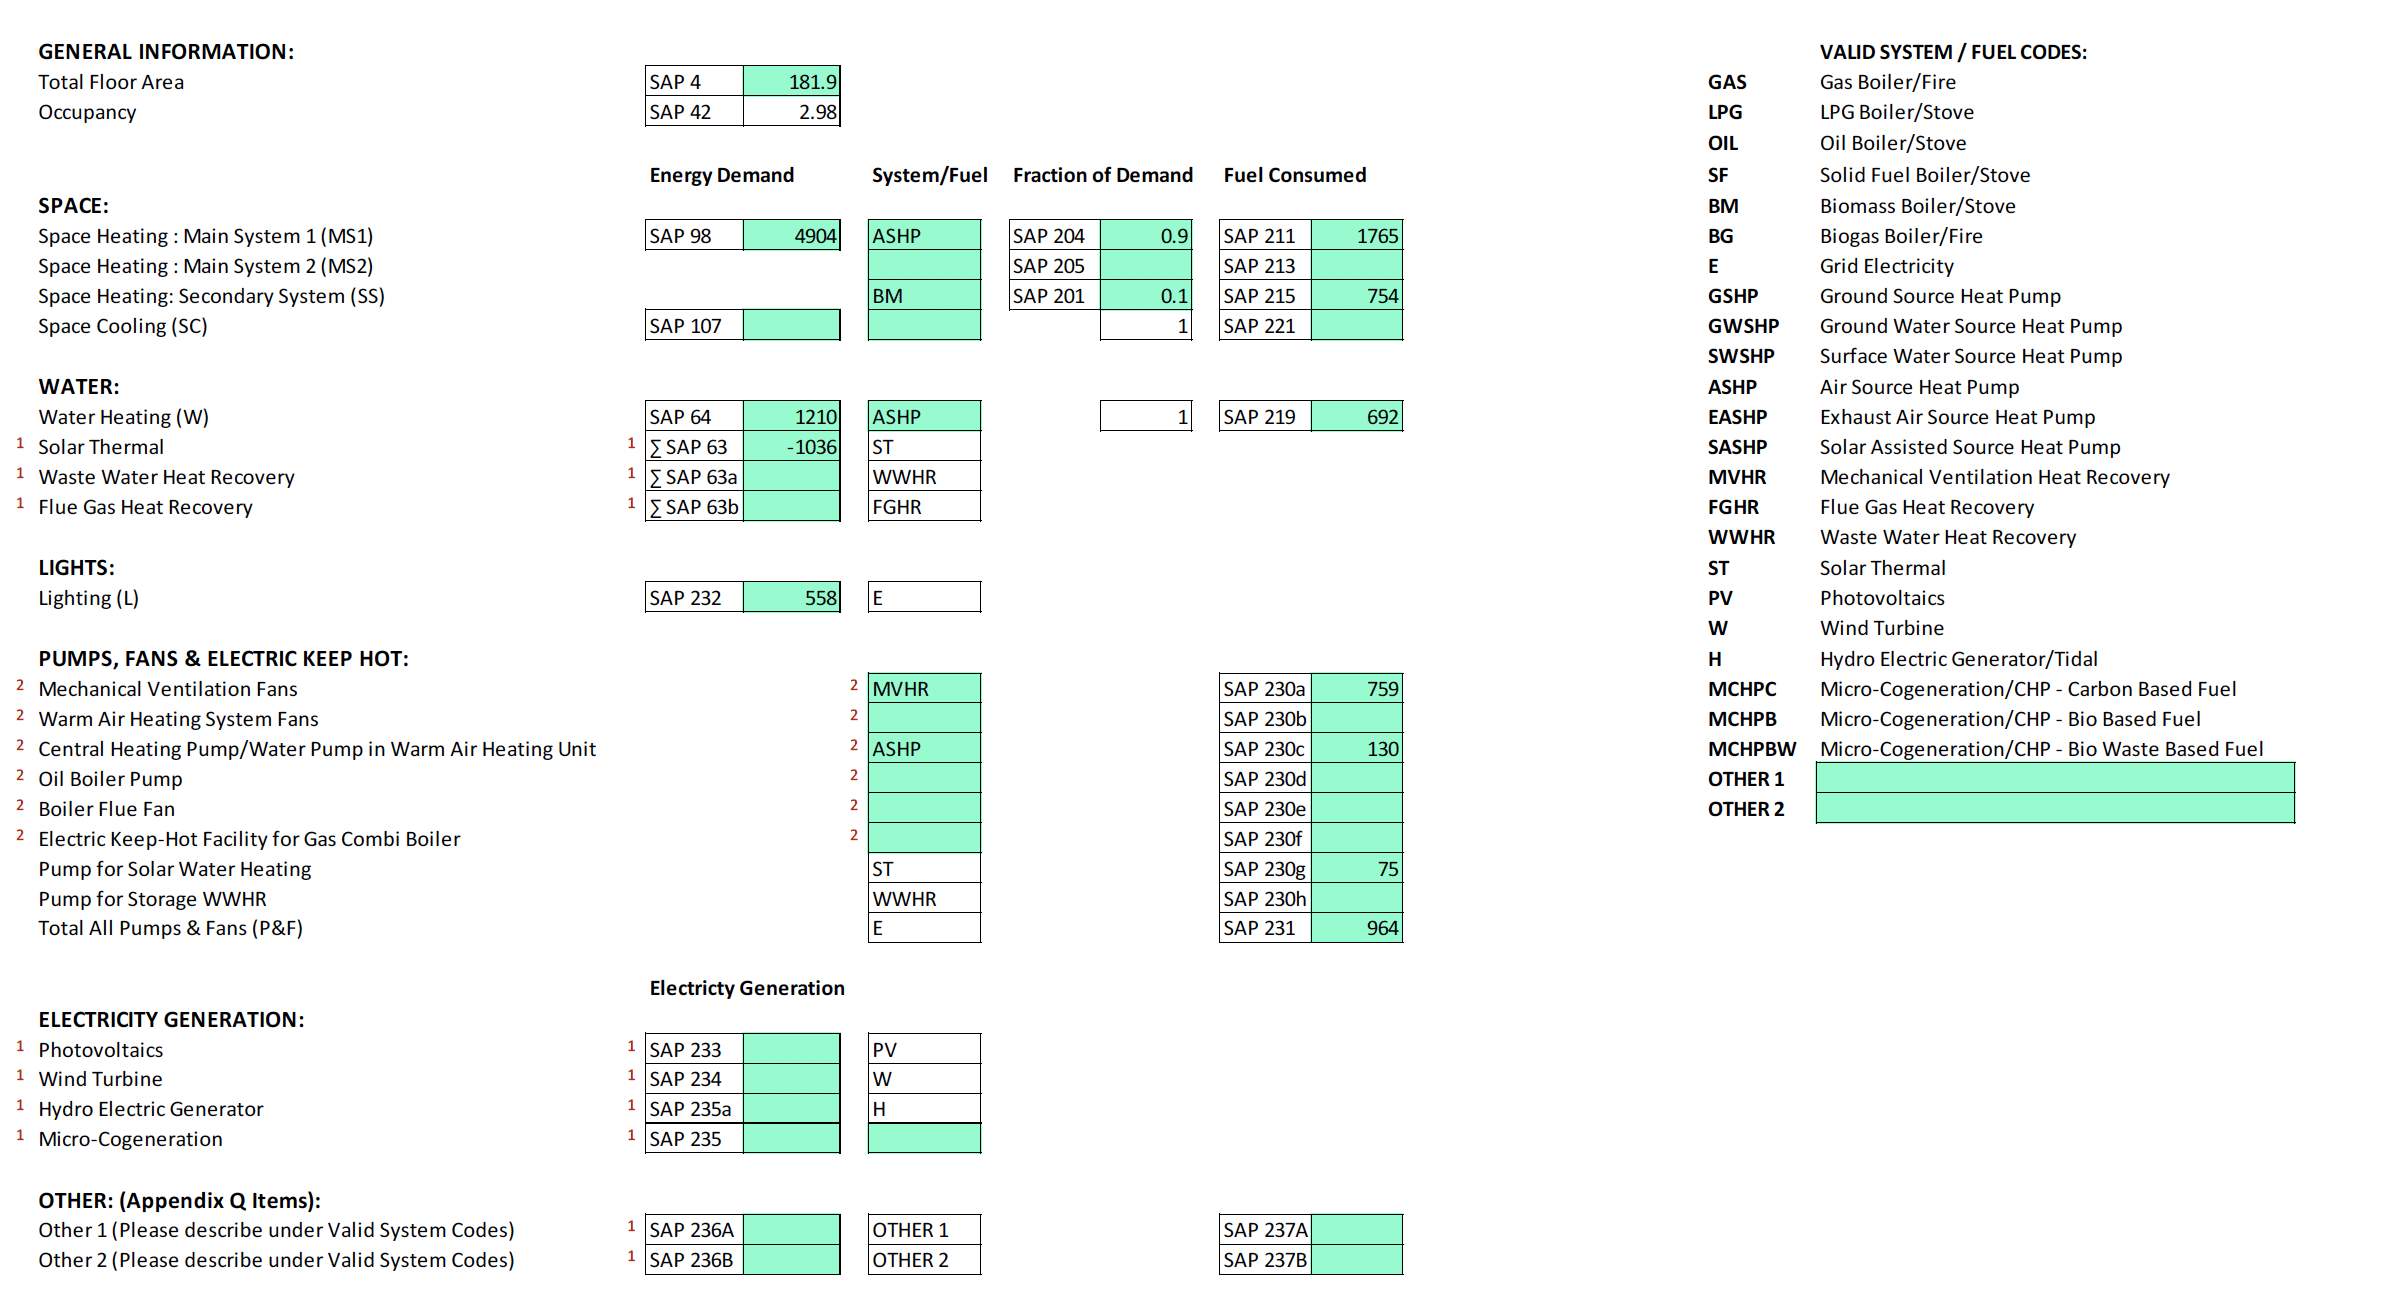Select the SAP 204 fraction value 0.9
2404x1292 pixels.
(1146, 235)
